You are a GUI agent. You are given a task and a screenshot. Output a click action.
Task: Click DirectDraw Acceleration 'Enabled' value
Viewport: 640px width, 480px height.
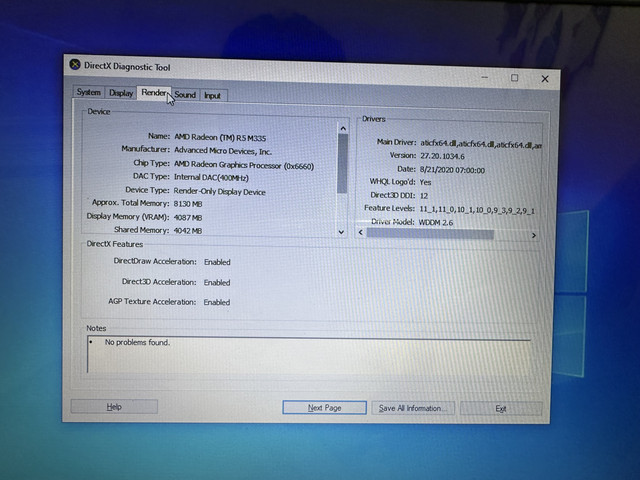[x=217, y=262]
